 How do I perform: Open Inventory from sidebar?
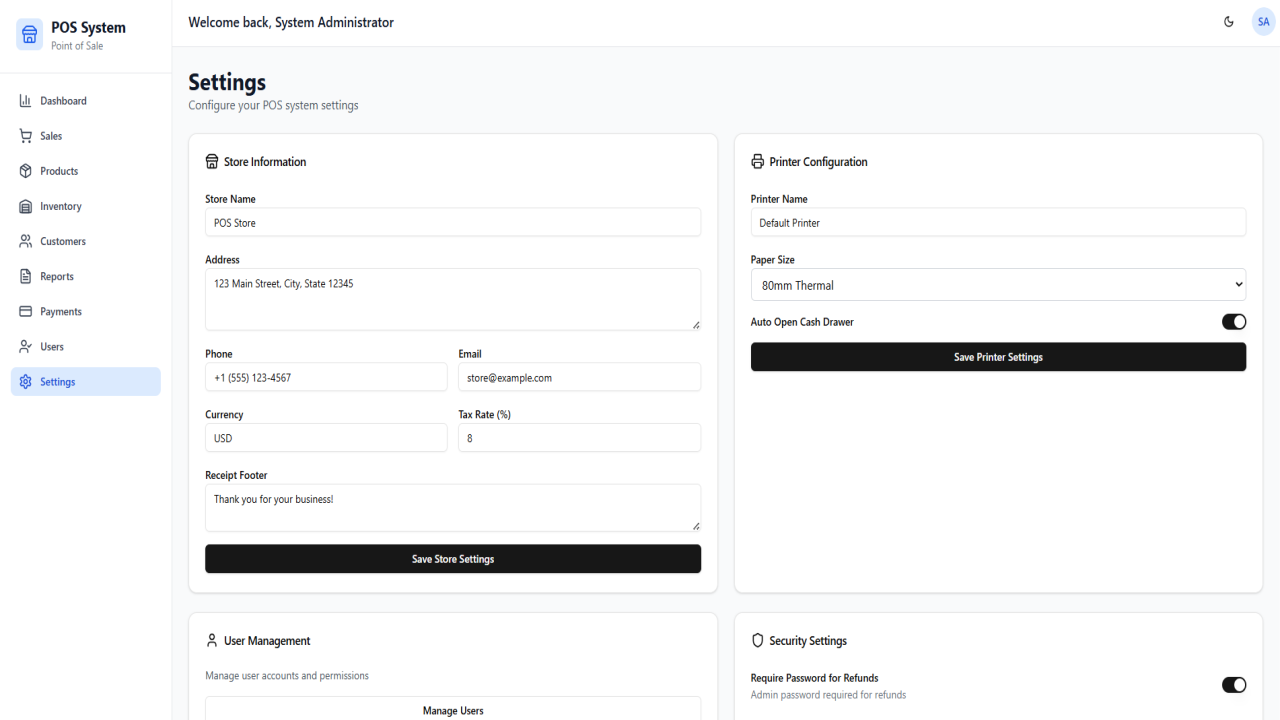(x=86, y=206)
